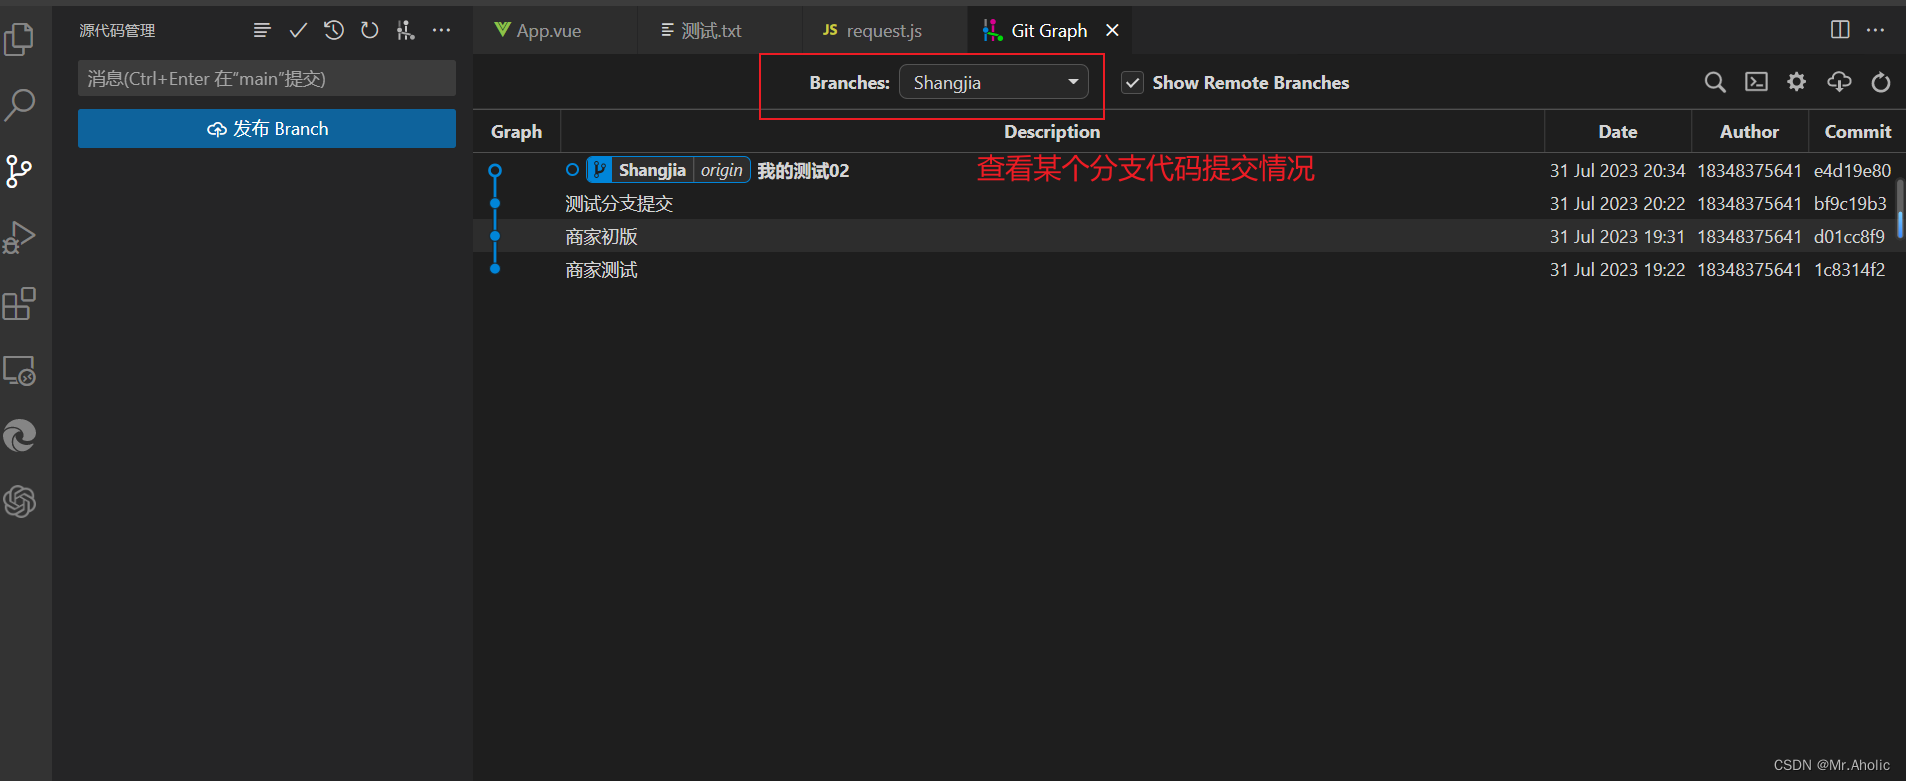
Task: Refresh source control panel
Action: tap(370, 31)
